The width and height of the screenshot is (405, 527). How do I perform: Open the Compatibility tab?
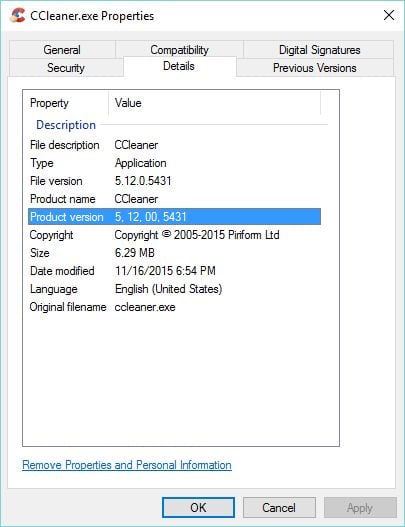(179, 50)
